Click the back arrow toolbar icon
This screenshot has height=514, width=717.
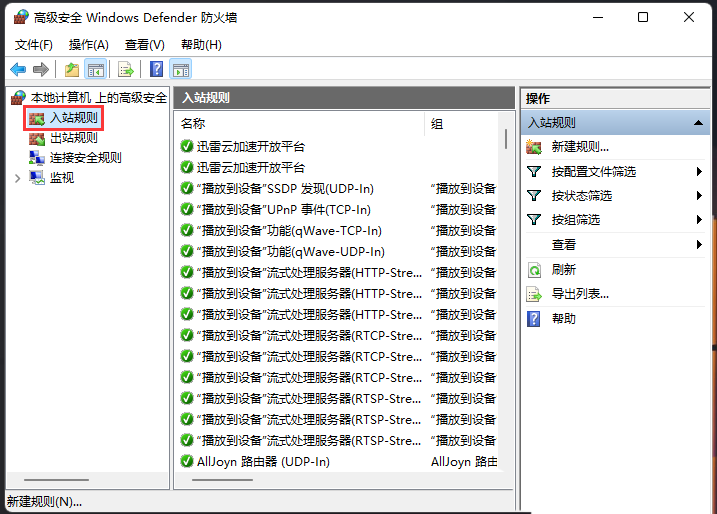18,70
